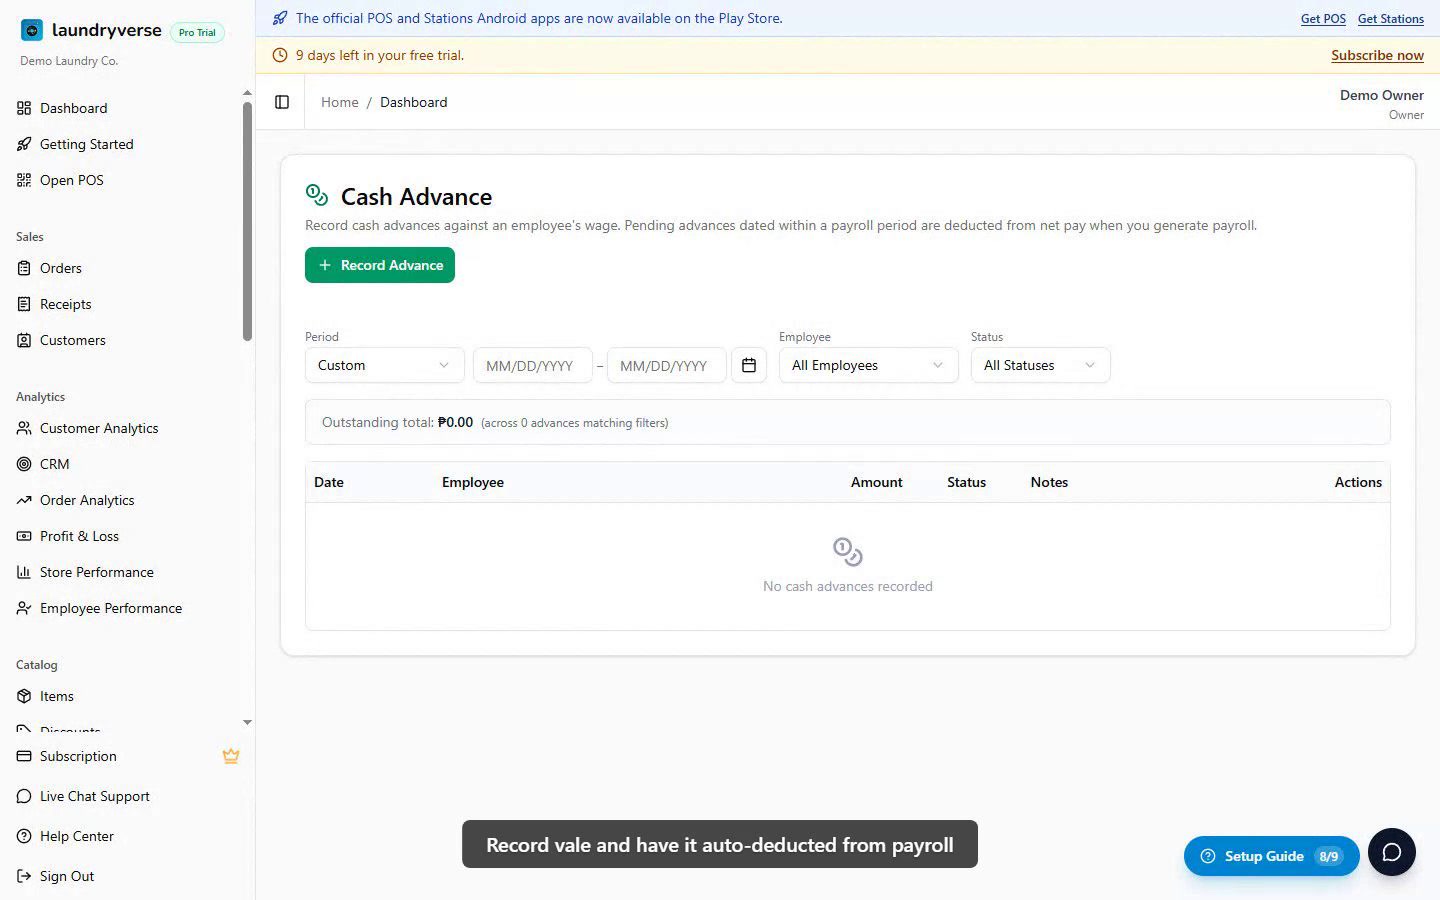
Task: Click the Help Center question icon
Action: pyautogui.click(x=24, y=836)
